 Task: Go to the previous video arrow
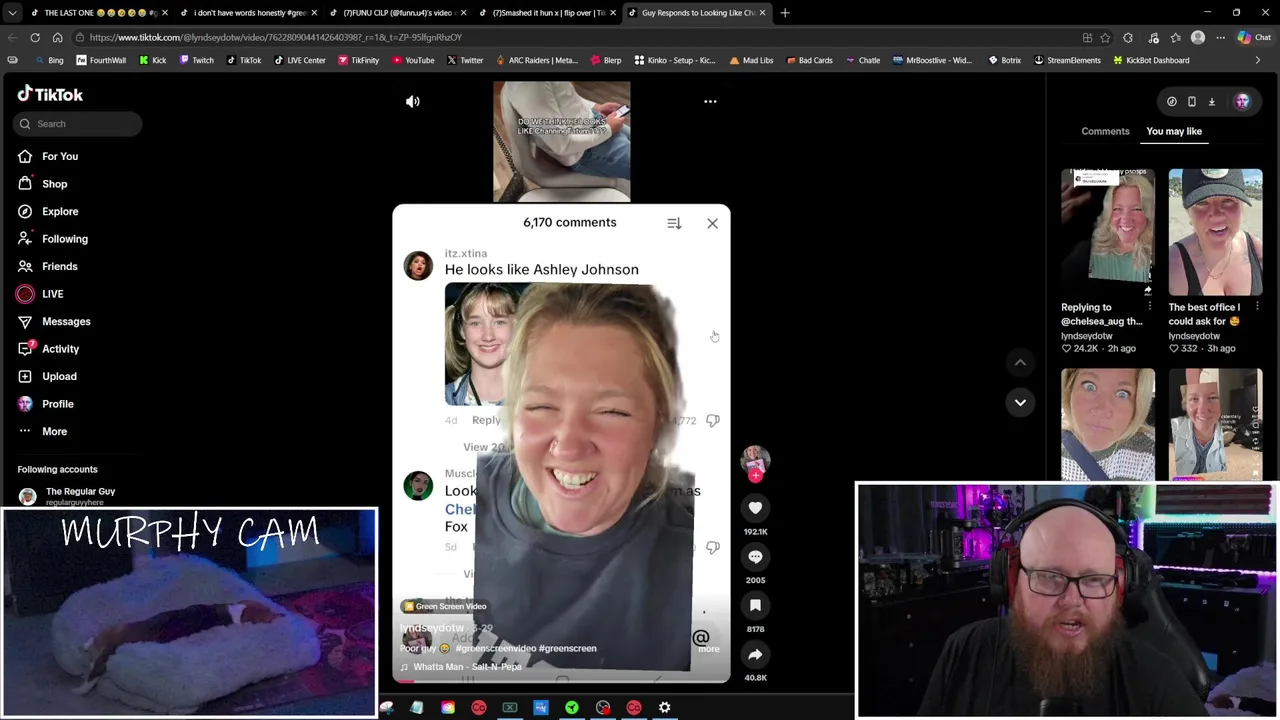(1020, 362)
